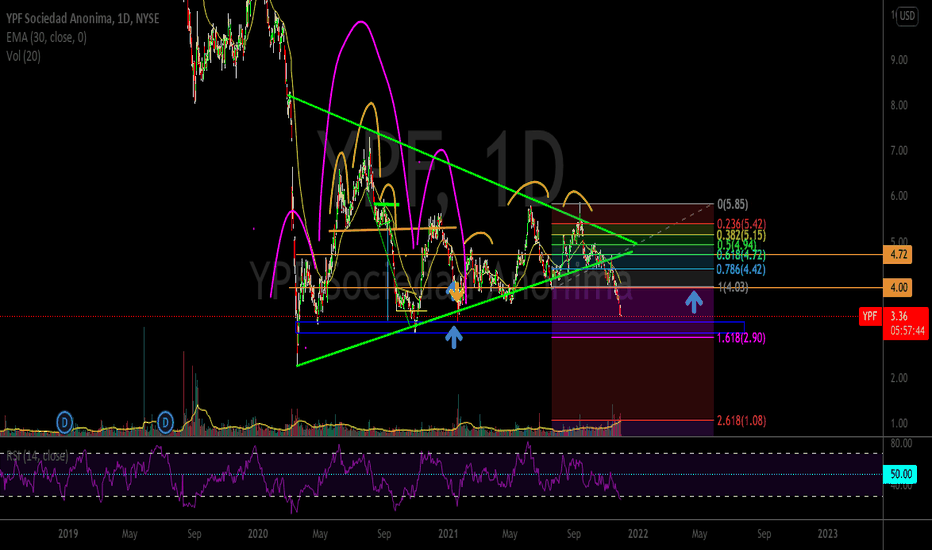
Task: Click the 4.00 orange price tag
Action: pos(898,288)
